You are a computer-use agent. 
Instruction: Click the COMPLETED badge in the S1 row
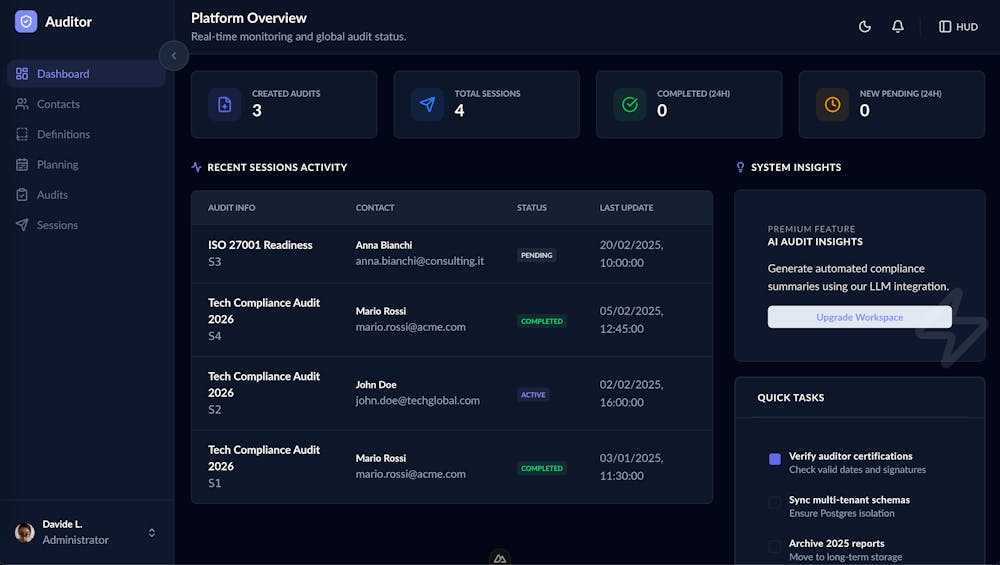pyautogui.click(x=541, y=468)
